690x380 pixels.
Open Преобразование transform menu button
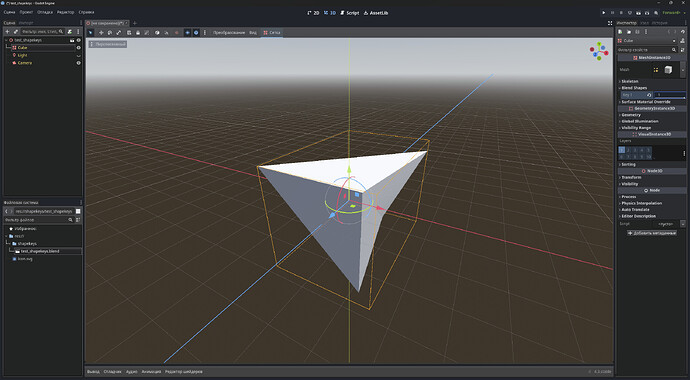229,33
